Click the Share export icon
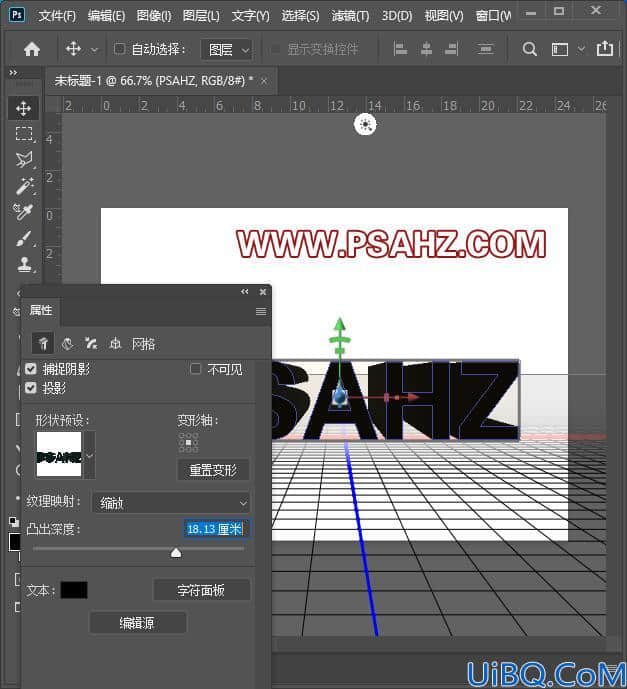This screenshot has width=627, height=689. coord(605,48)
